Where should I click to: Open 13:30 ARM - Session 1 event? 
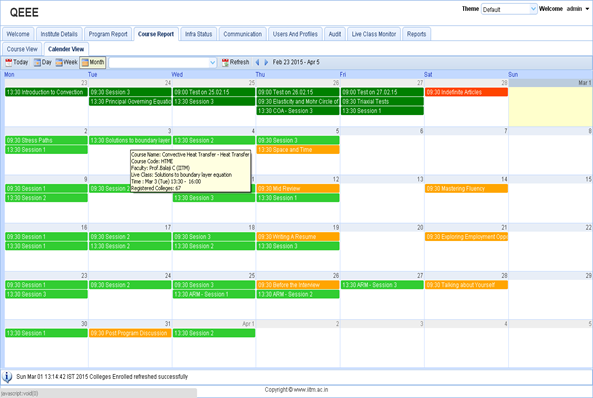(x=214, y=294)
